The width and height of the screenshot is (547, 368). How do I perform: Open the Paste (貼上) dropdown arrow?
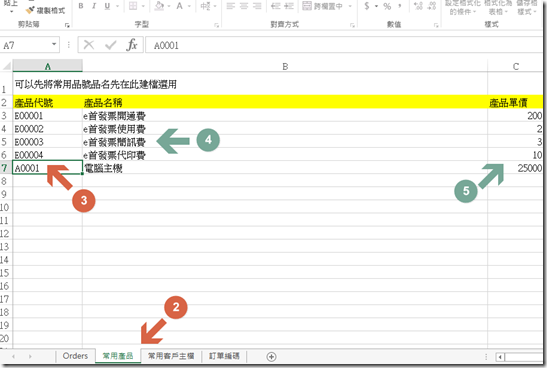pyautogui.click(x=11, y=11)
